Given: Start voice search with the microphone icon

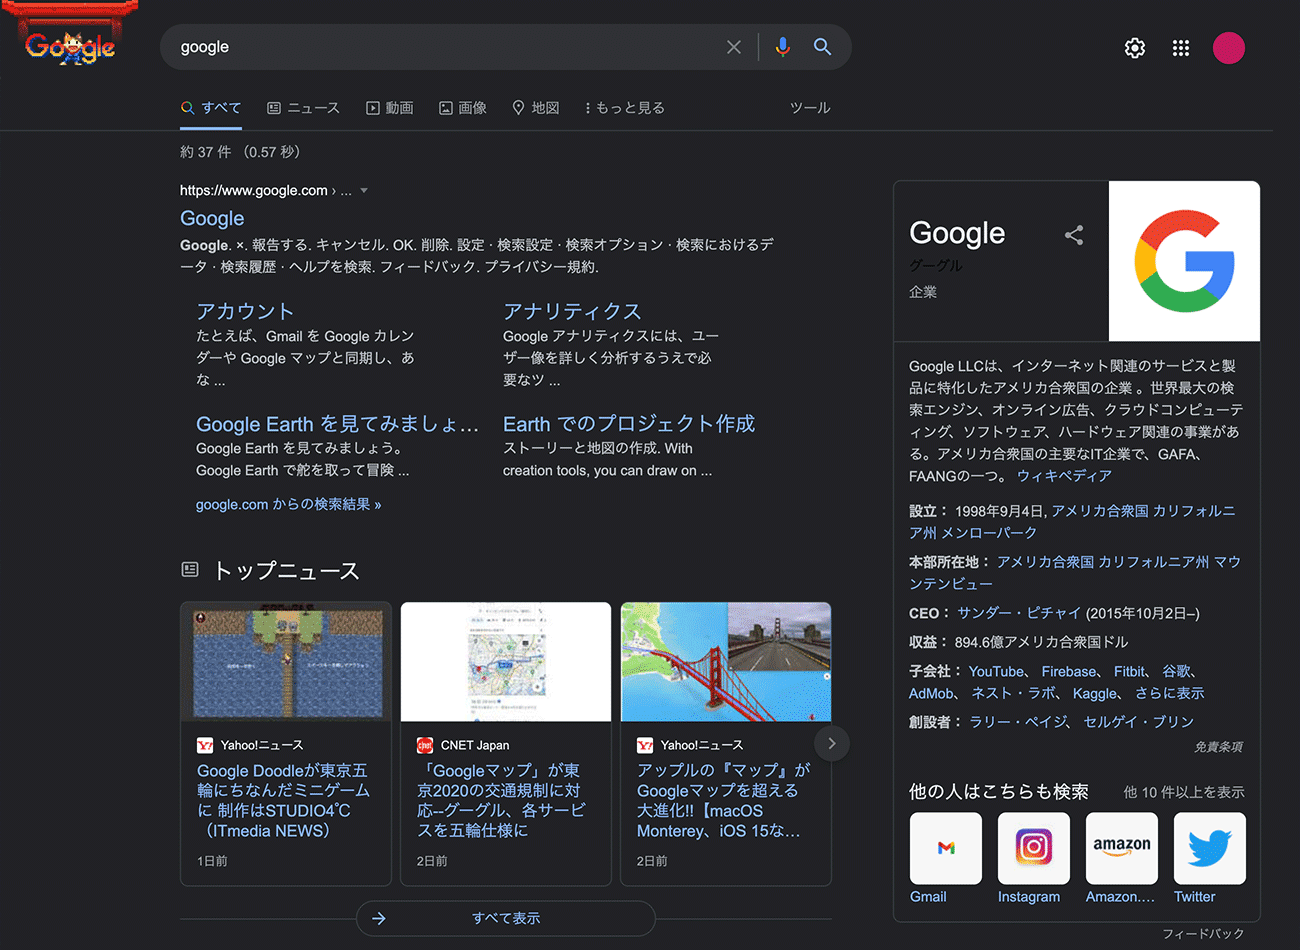Looking at the screenshot, I should [x=783, y=47].
